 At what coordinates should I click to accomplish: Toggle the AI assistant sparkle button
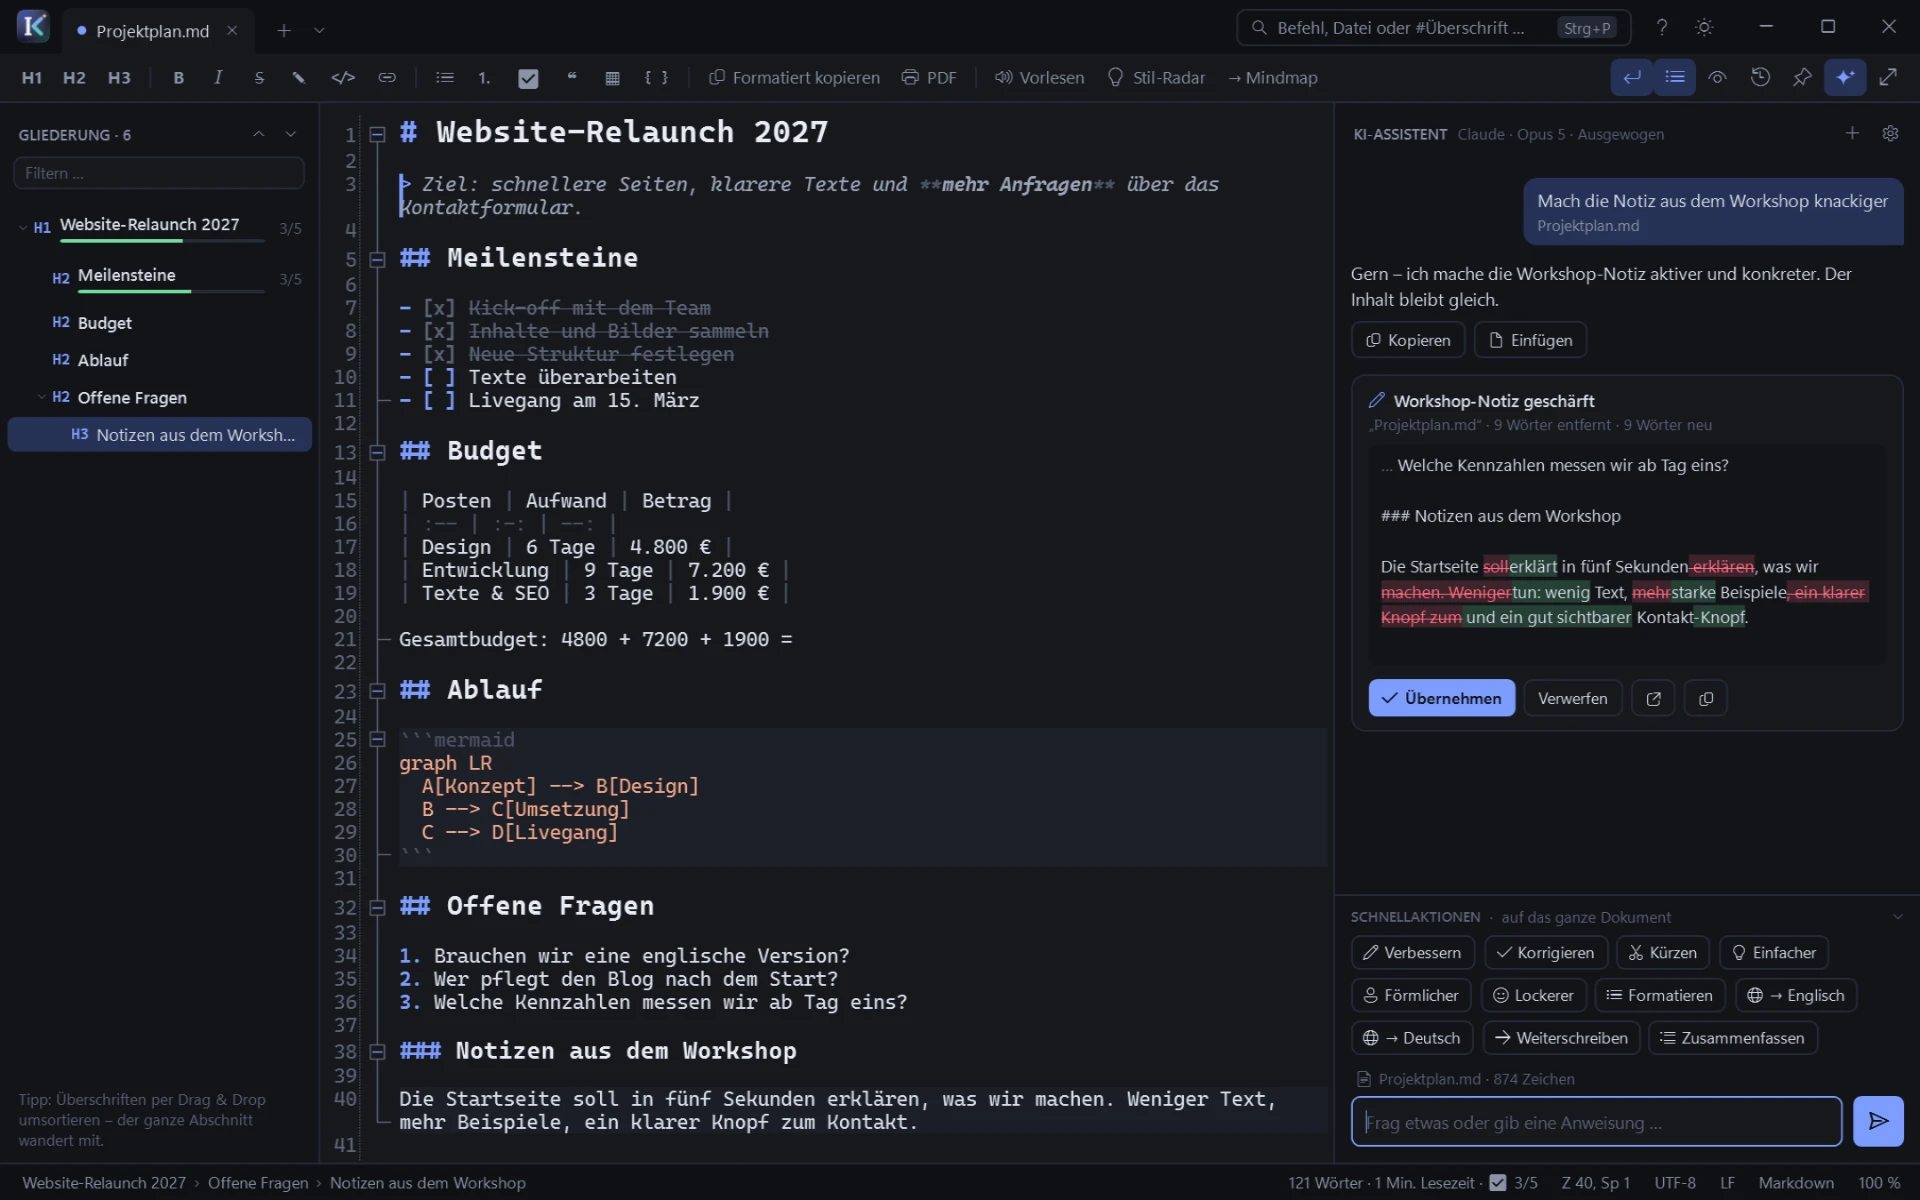tap(1845, 77)
